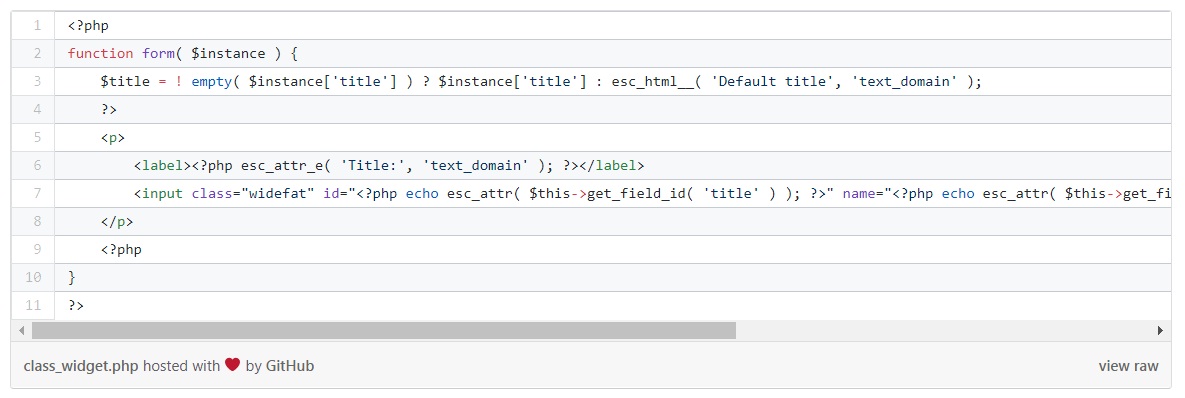
Task: Click empty scrollbar track right of thumb
Action: pos(943,331)
